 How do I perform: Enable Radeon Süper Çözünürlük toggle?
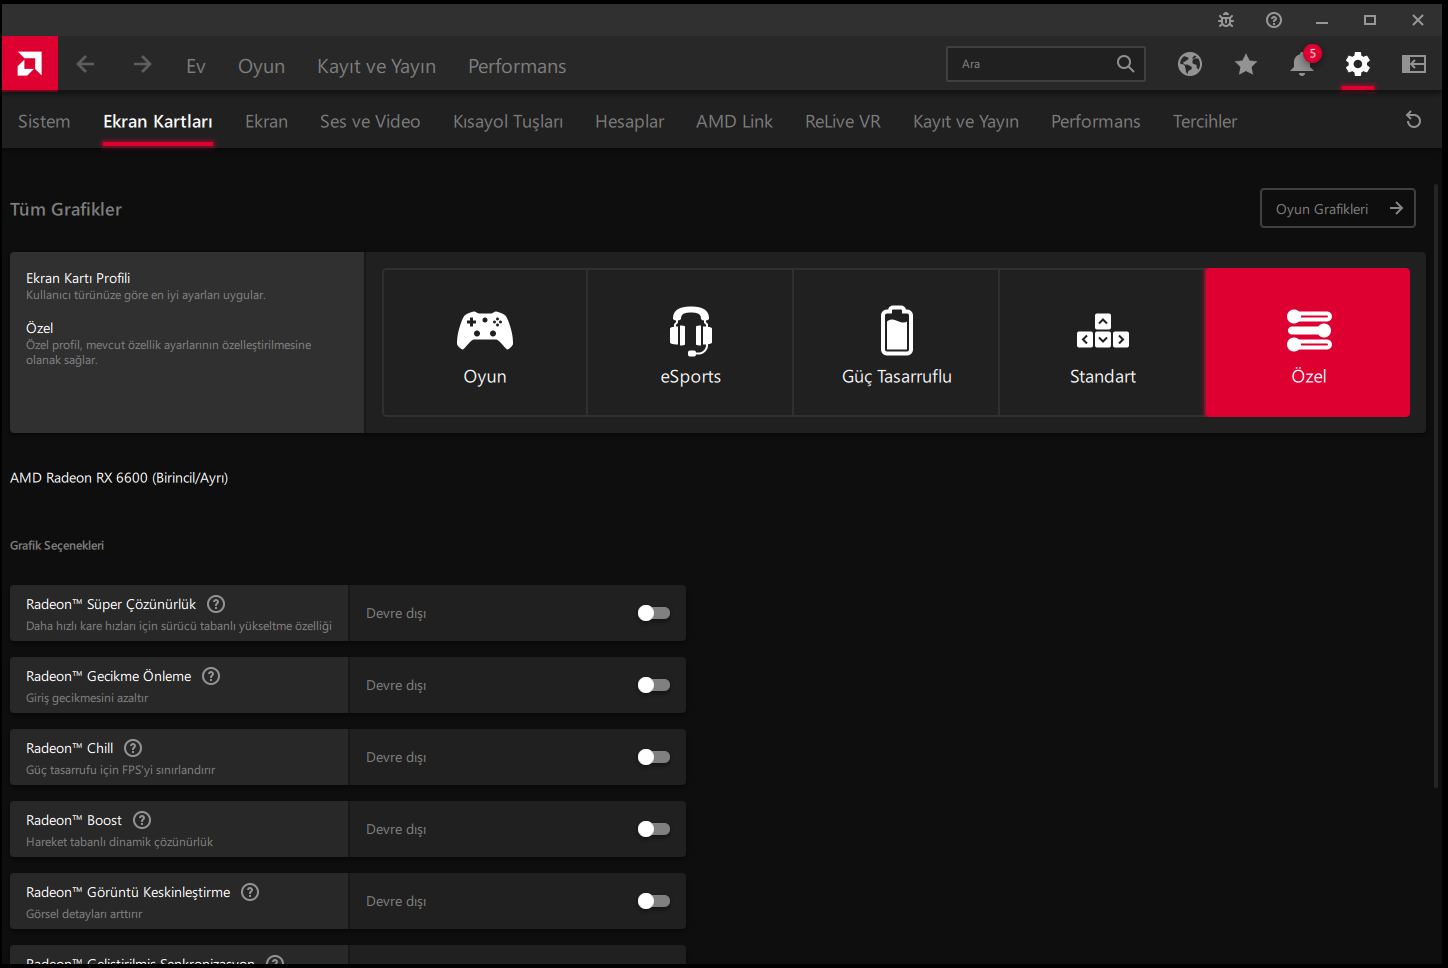[x=654, y=613]
